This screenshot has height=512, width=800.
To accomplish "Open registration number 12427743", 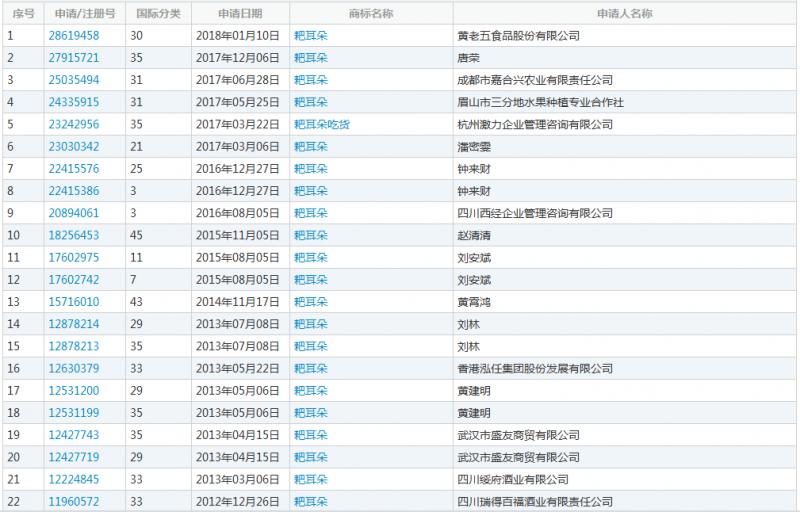I will 73,435.
